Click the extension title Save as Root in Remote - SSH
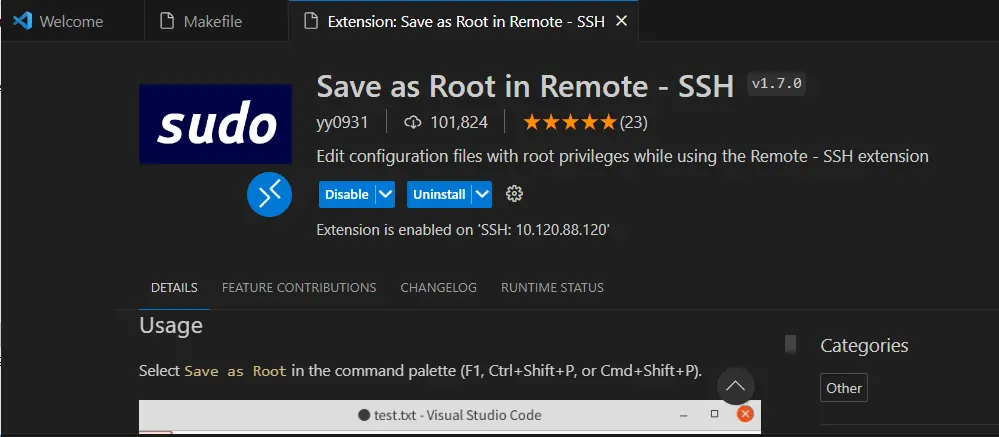 point(526,86)
